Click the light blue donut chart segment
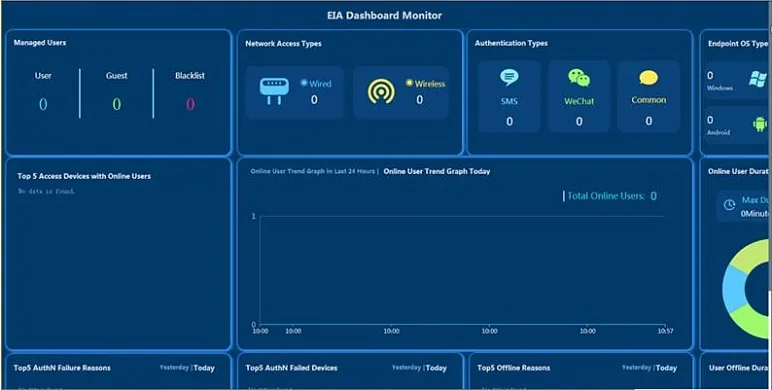The height and width of the screenshot is (390, 772). (x=734, y=289)
